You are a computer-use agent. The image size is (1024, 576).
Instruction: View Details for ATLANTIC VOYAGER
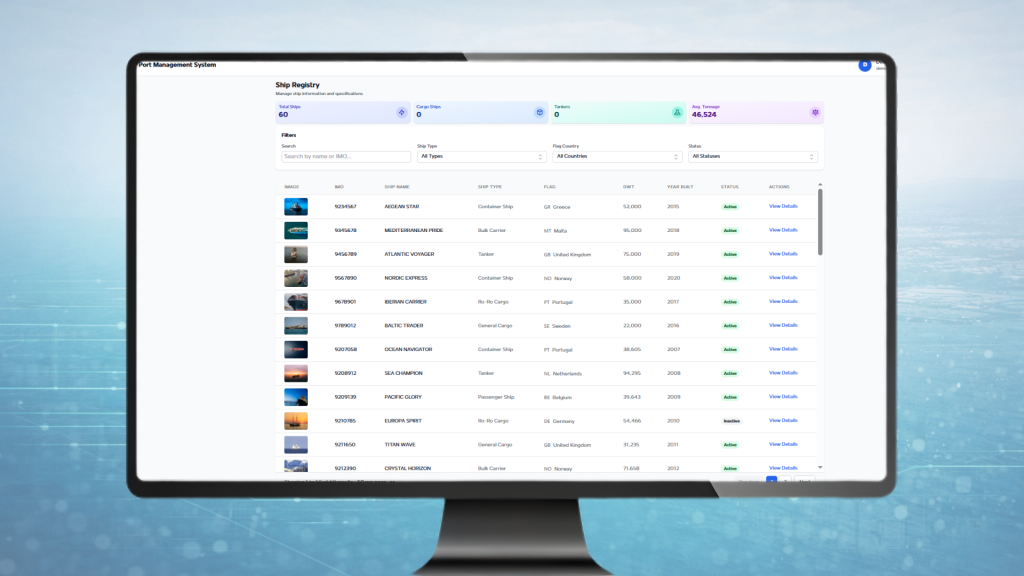coord(783,254)
